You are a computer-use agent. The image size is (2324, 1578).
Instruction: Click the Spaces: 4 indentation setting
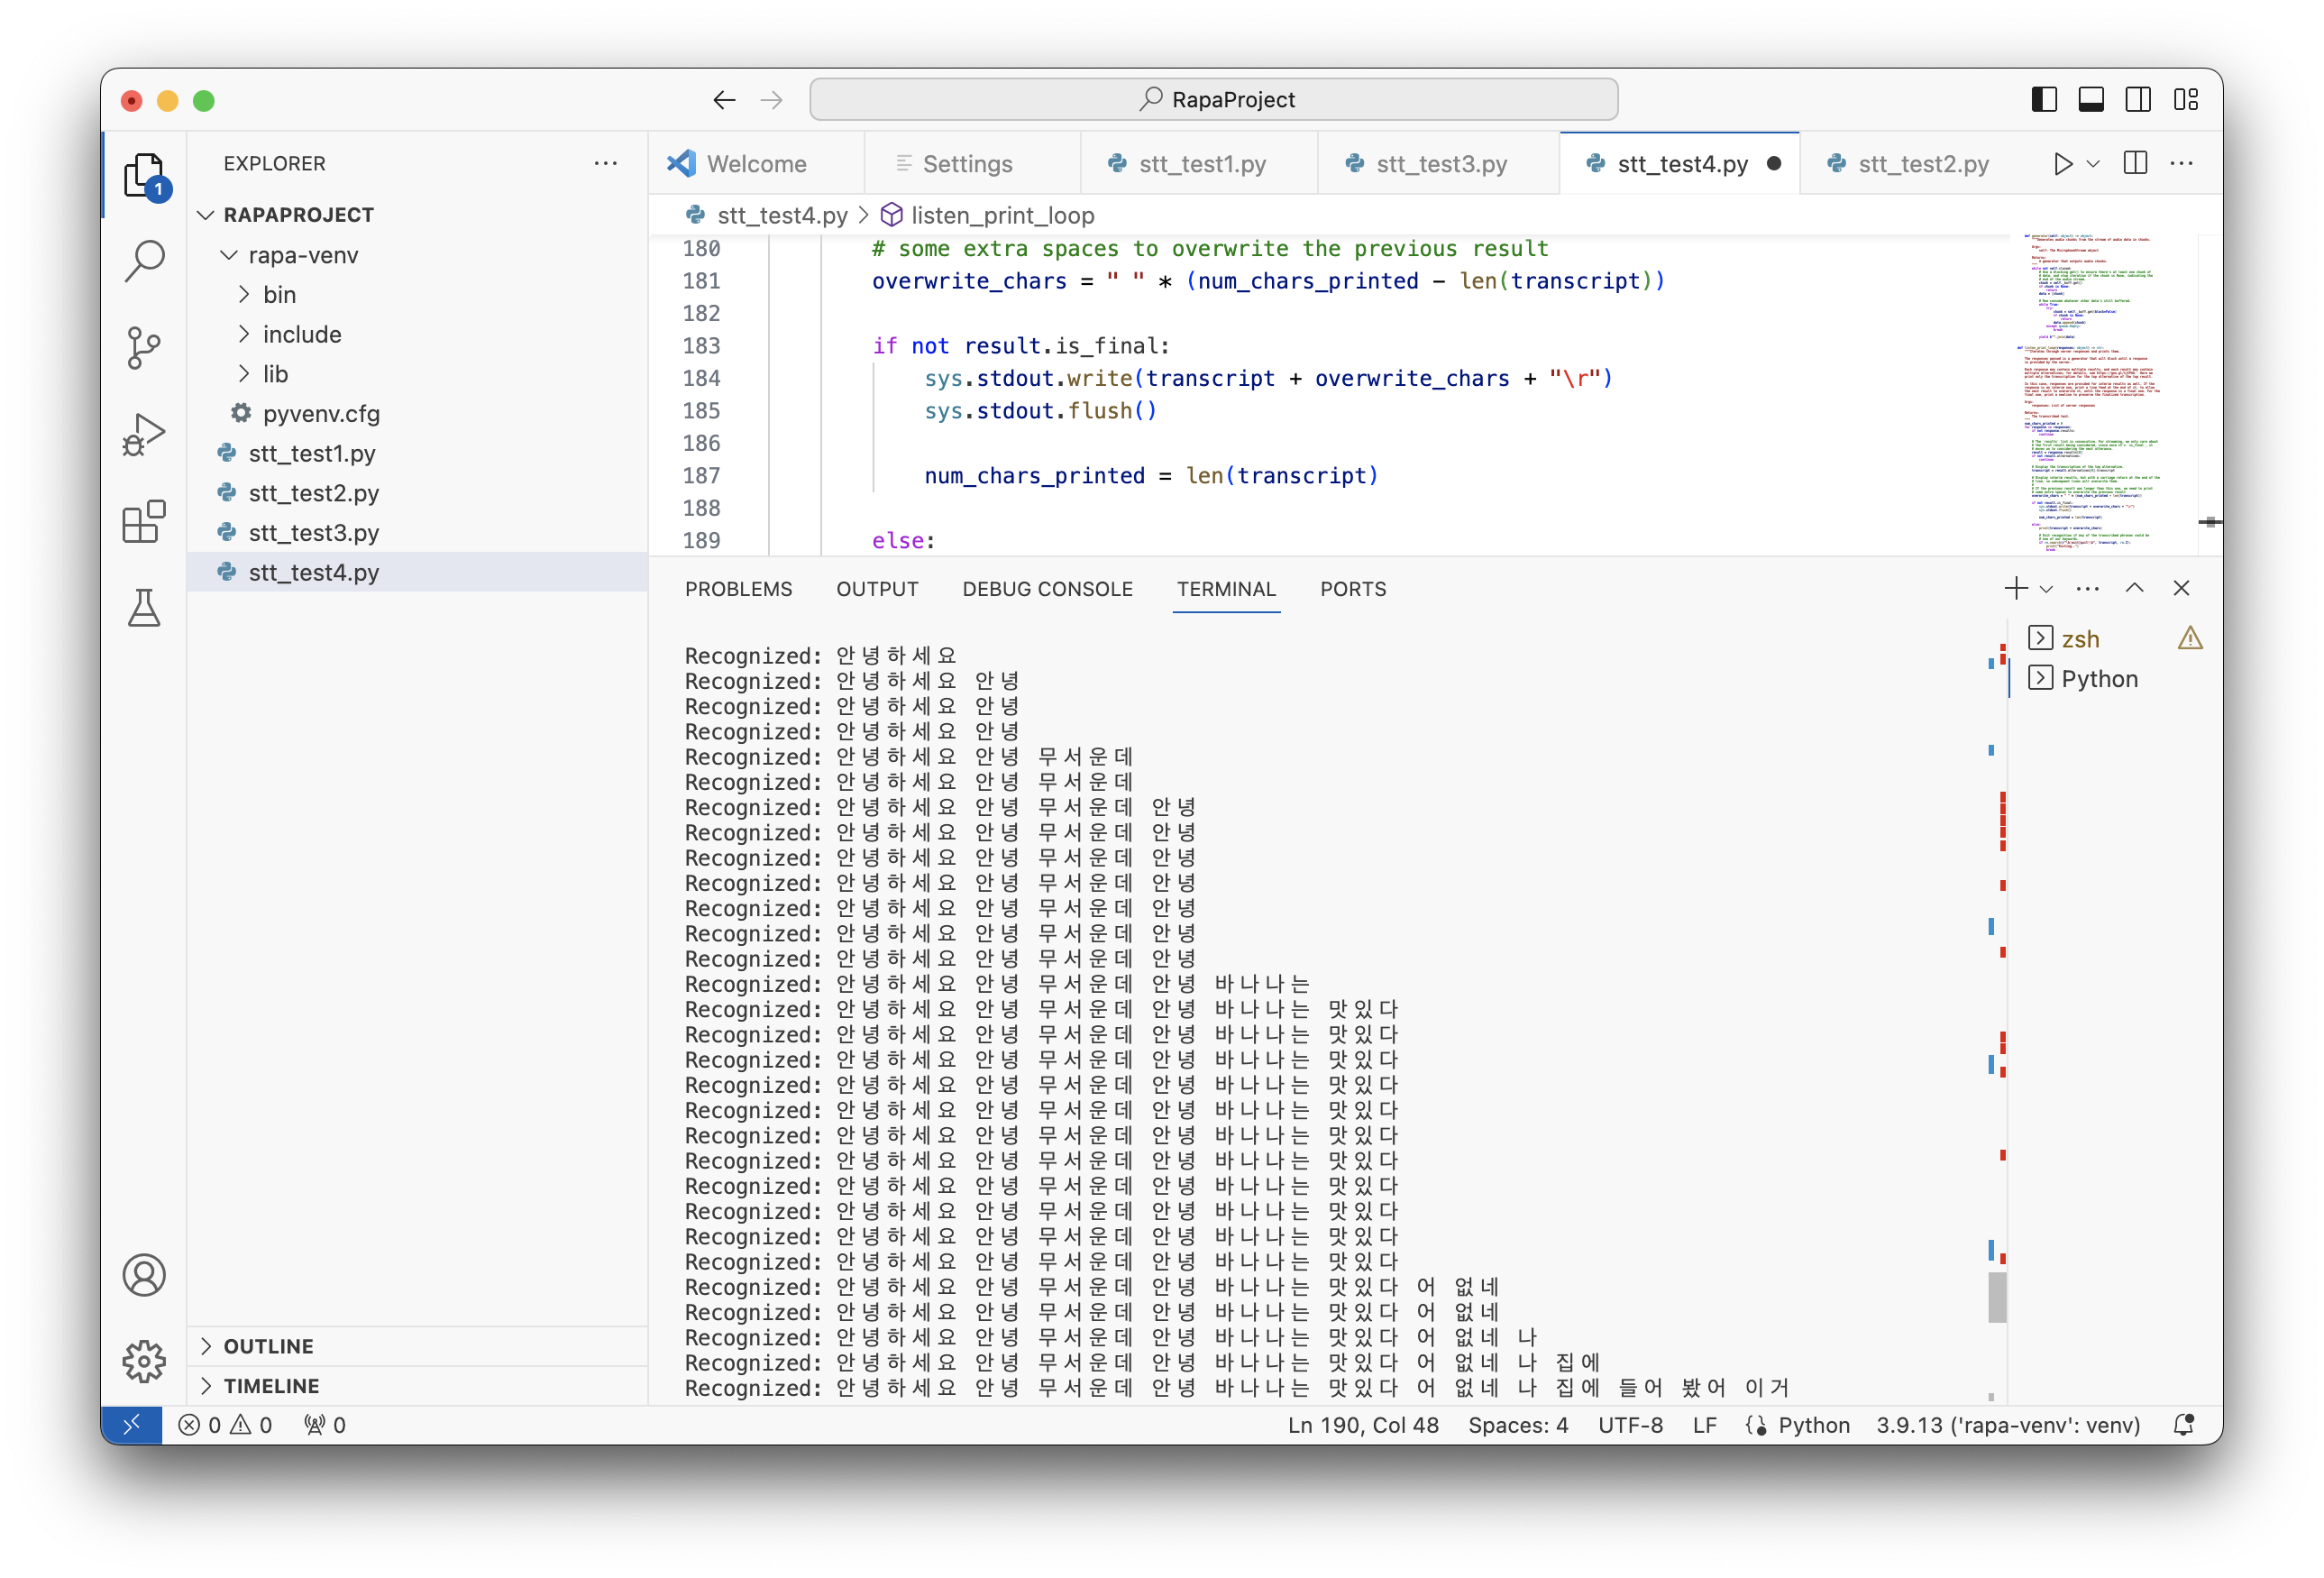(1517, 1425)
